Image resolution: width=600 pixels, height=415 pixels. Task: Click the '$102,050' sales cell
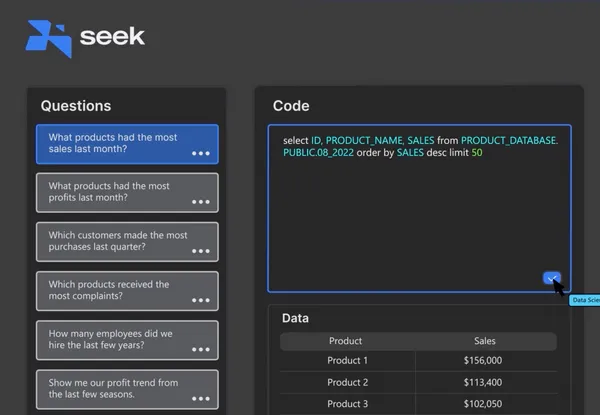click(x=483, y=404)
